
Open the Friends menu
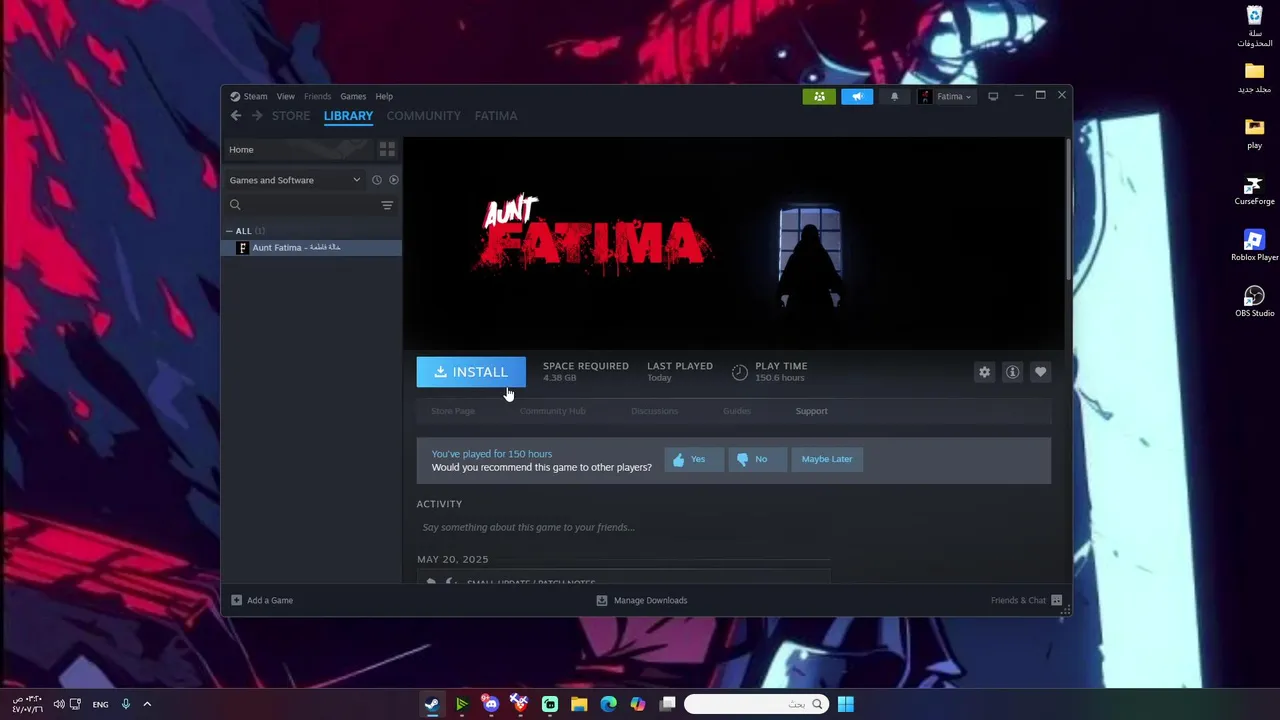coord(317,96)
